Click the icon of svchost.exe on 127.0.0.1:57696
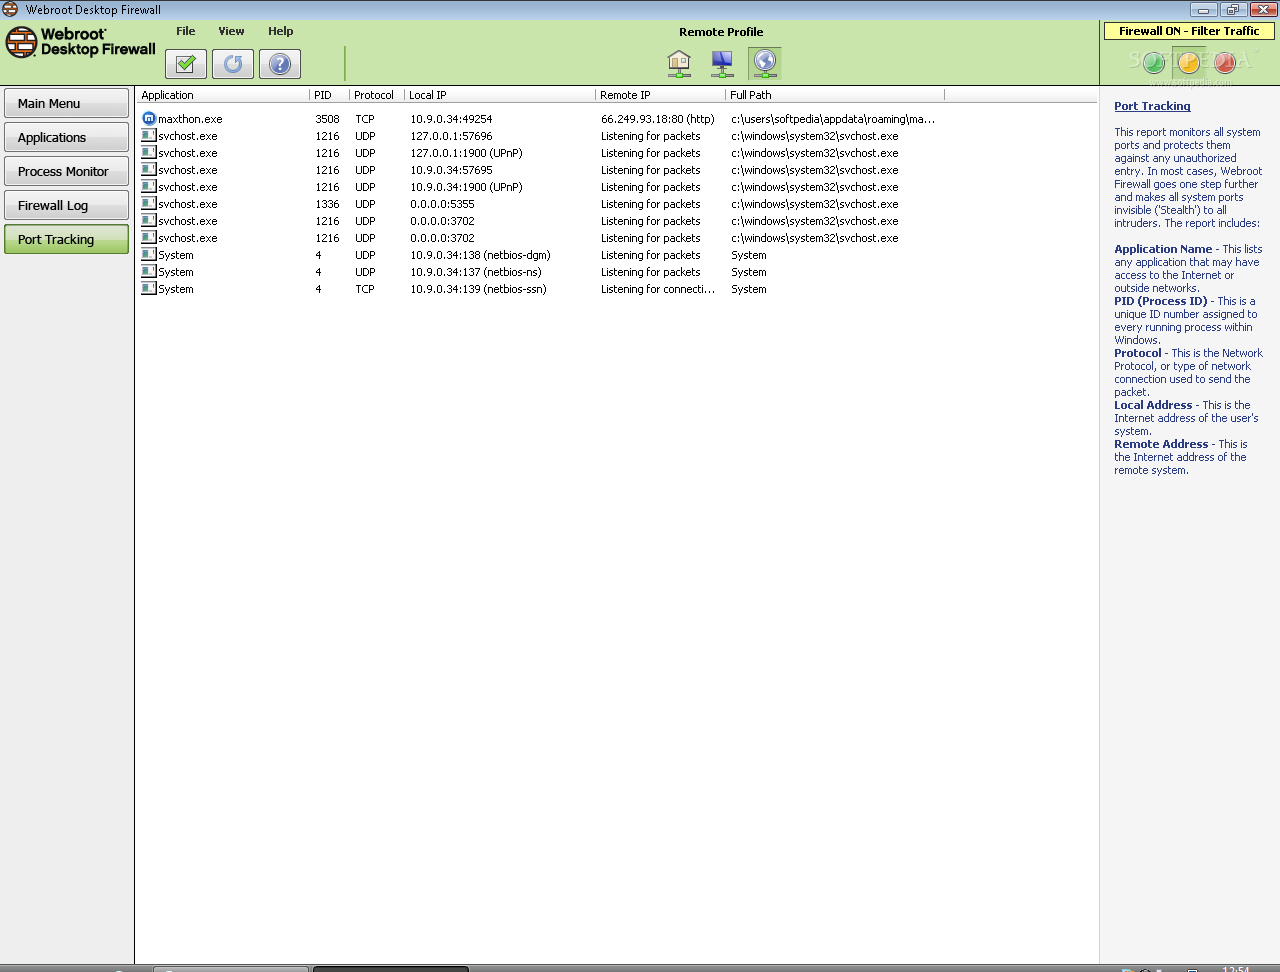The width and height of the screenshot is (1280, 972). (149, 135)
